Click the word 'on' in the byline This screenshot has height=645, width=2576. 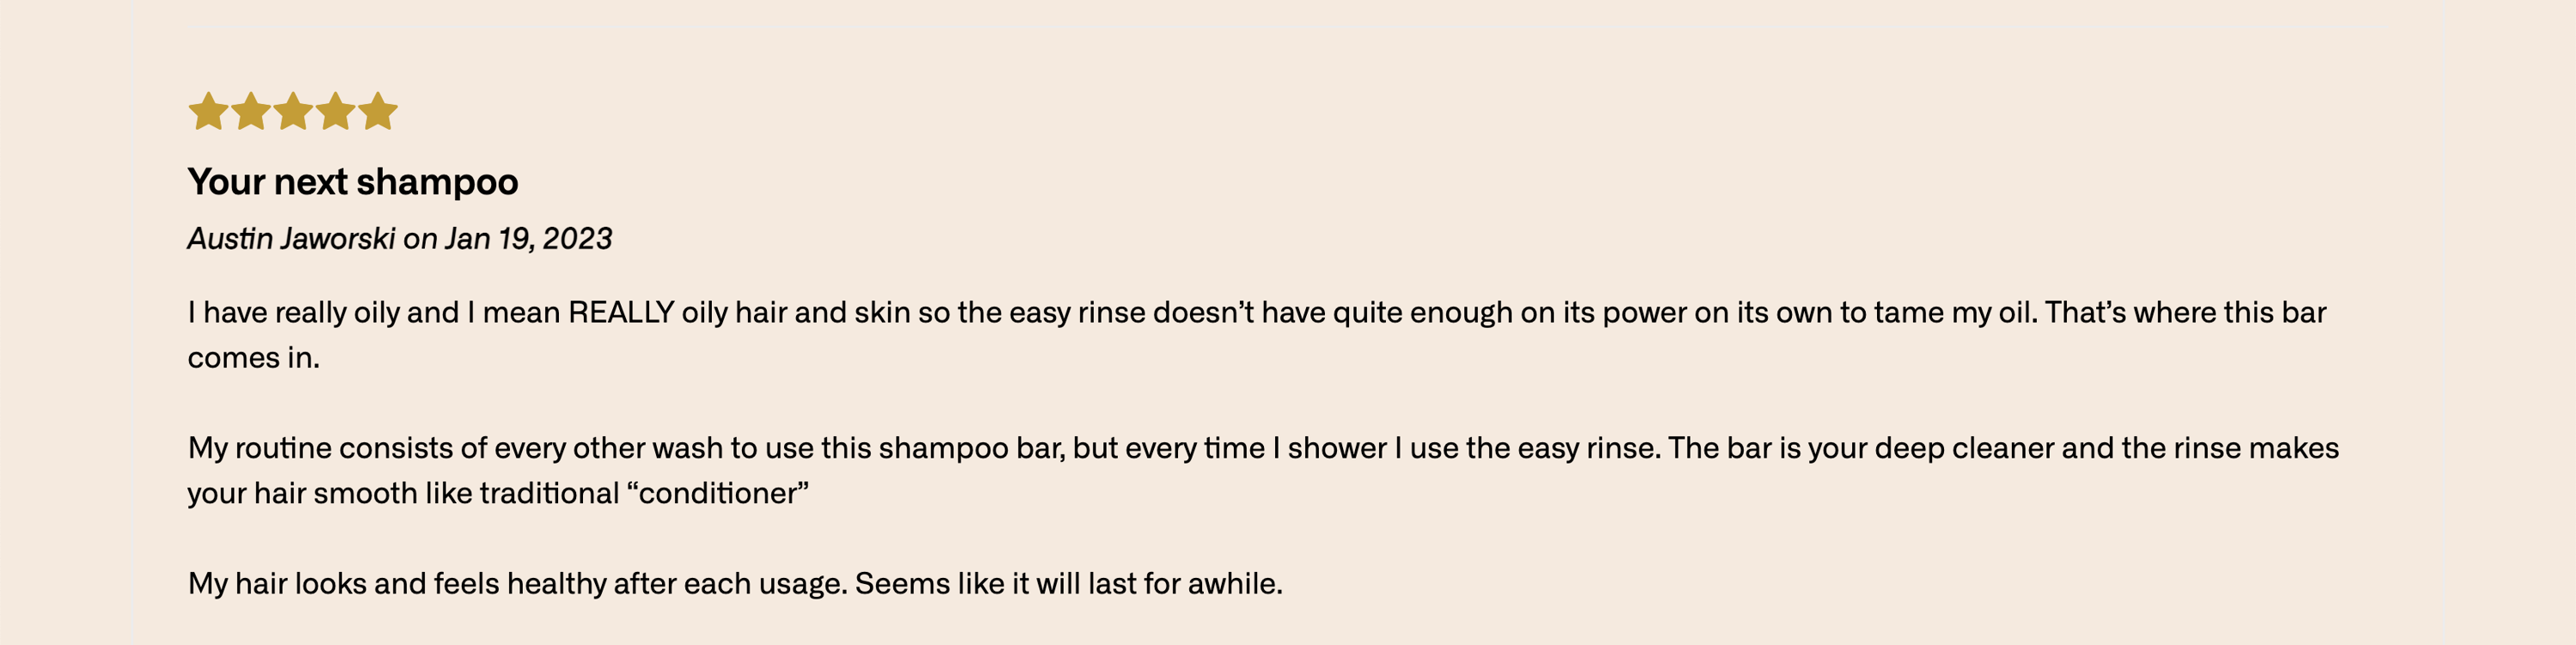click(420, 240)
